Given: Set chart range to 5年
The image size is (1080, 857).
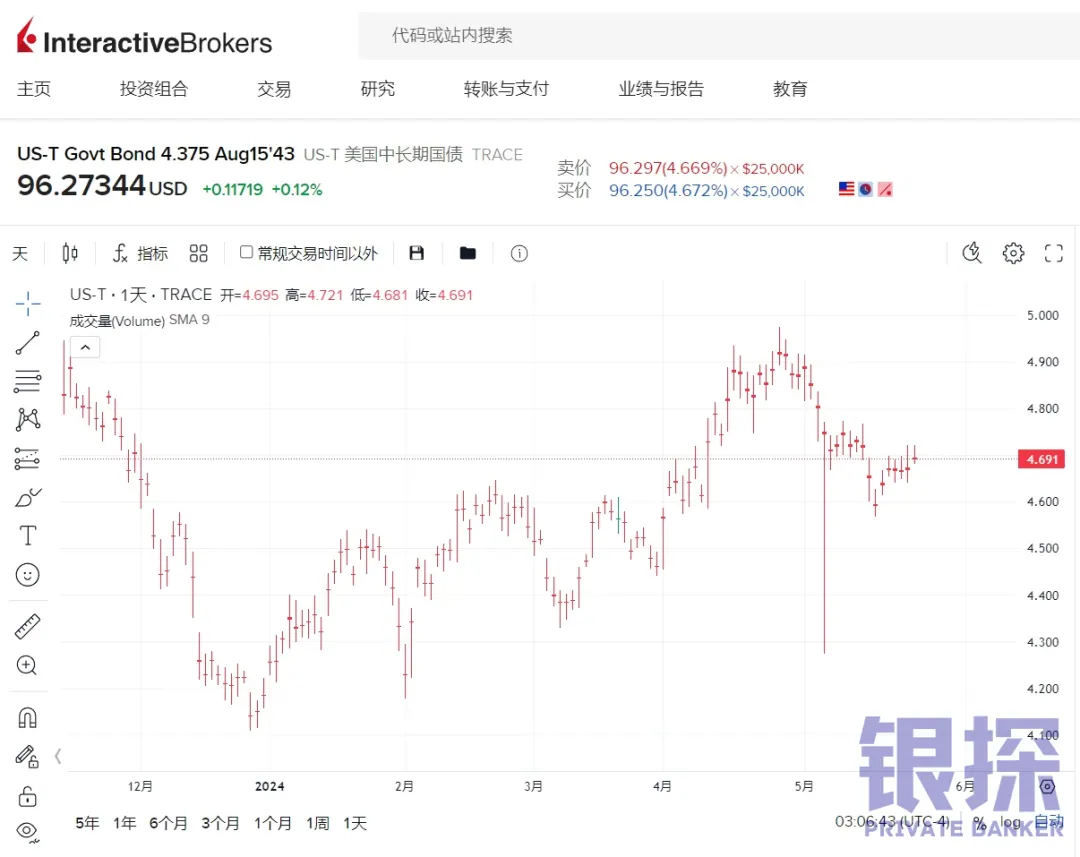Looking at the screenshot, I should click(x=87, y=823).
